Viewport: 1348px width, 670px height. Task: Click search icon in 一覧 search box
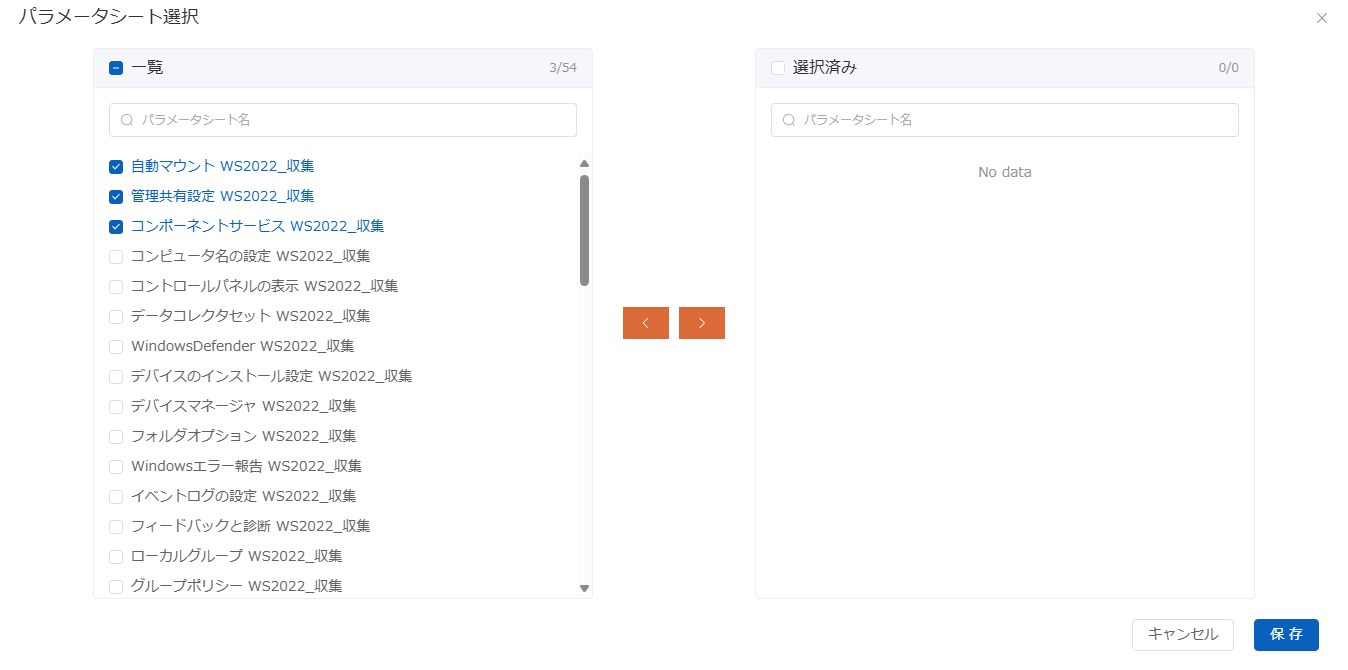[127, 120]
